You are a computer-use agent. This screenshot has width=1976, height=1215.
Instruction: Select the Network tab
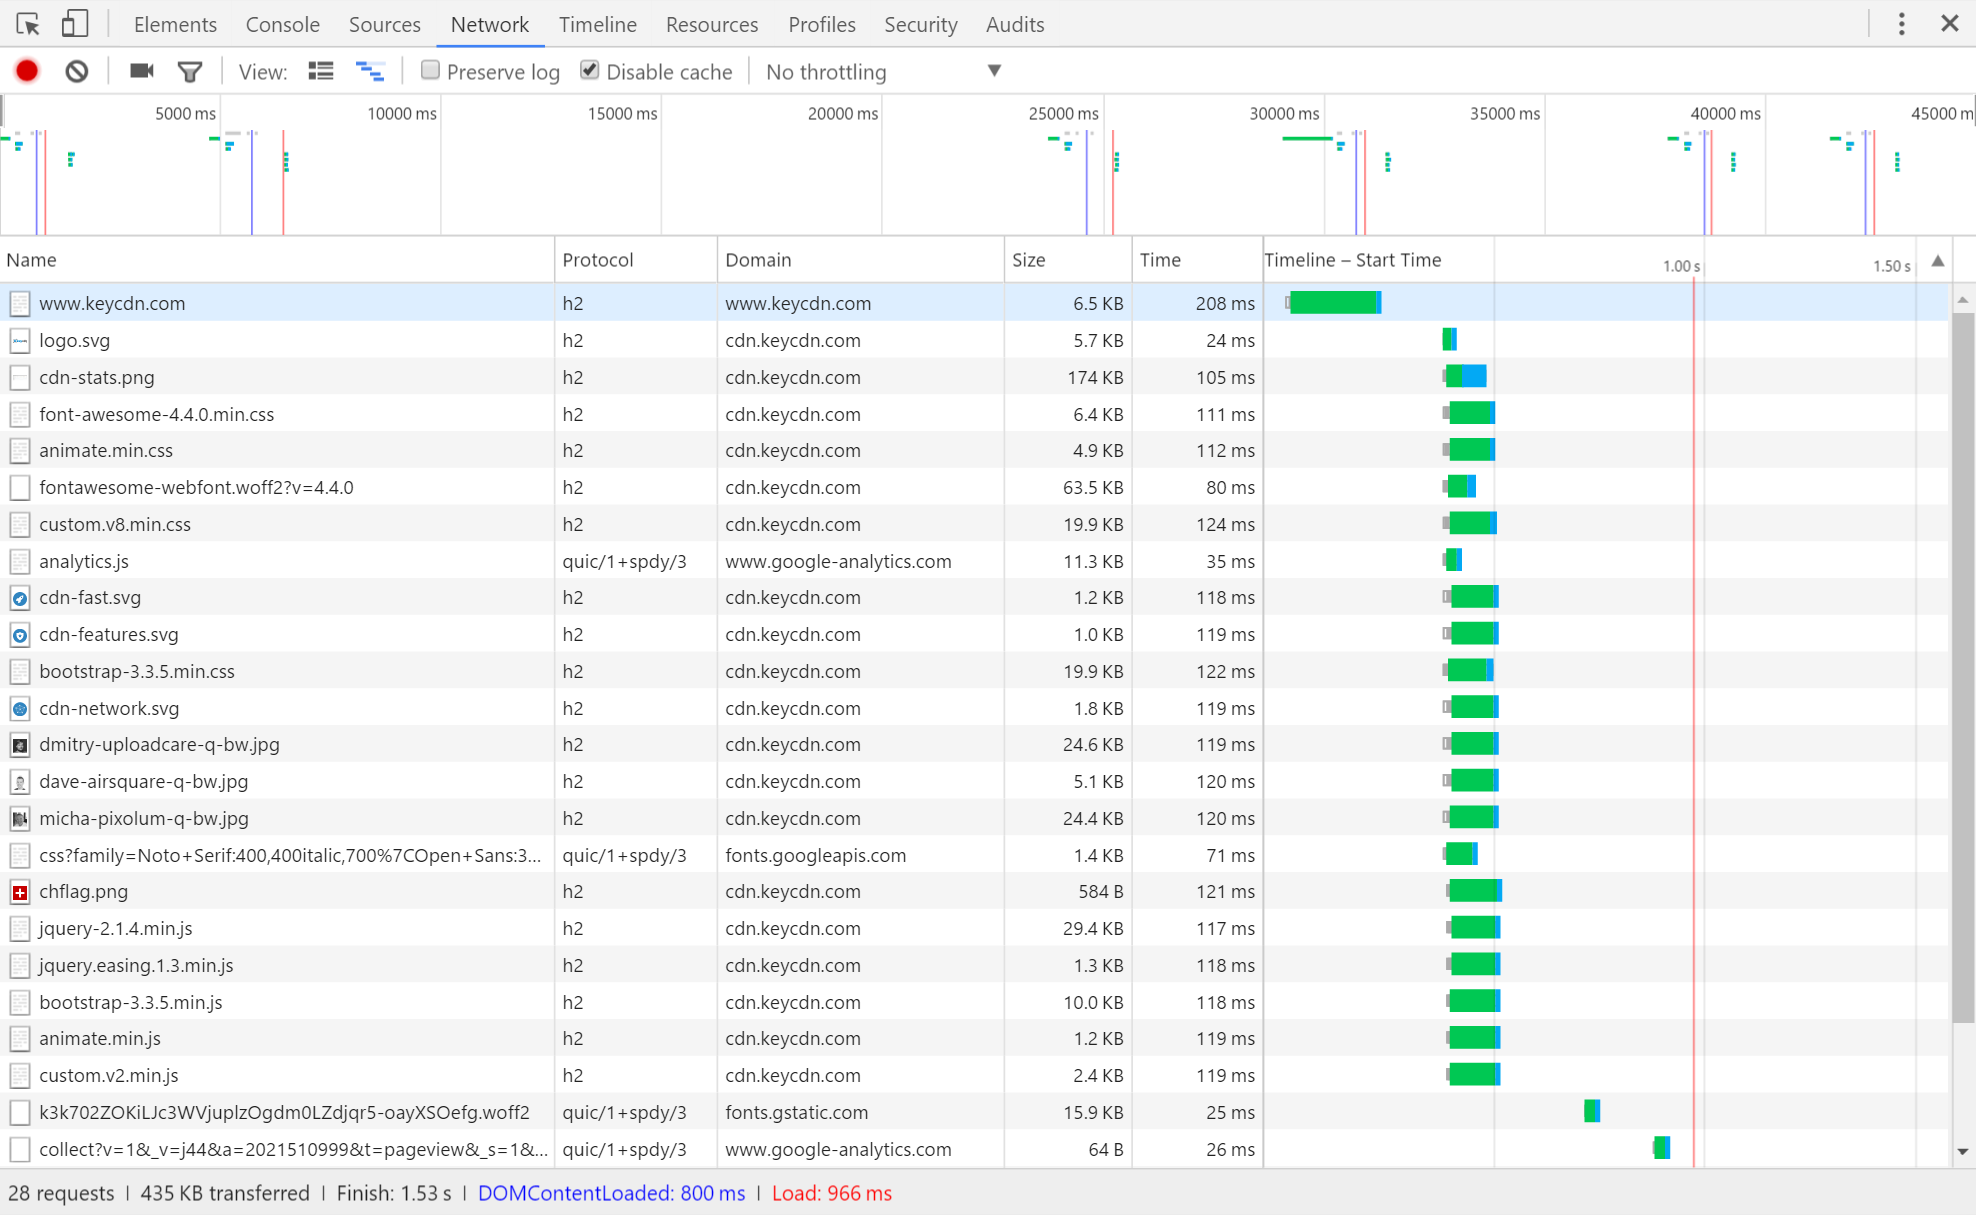coord(490,24)
